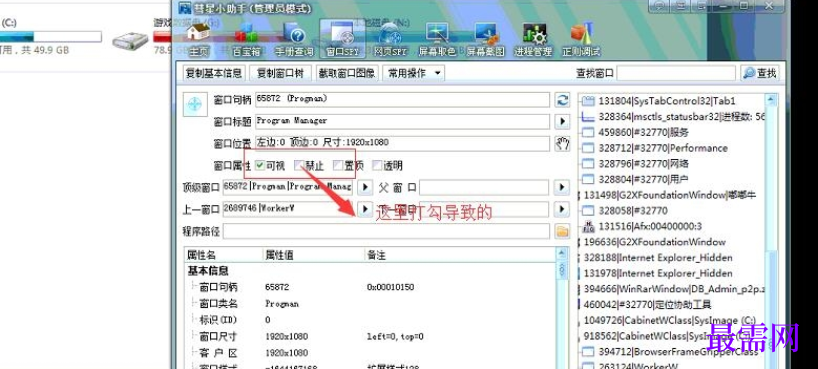Click 截取窗口图像 button

[x=347, y=73]
